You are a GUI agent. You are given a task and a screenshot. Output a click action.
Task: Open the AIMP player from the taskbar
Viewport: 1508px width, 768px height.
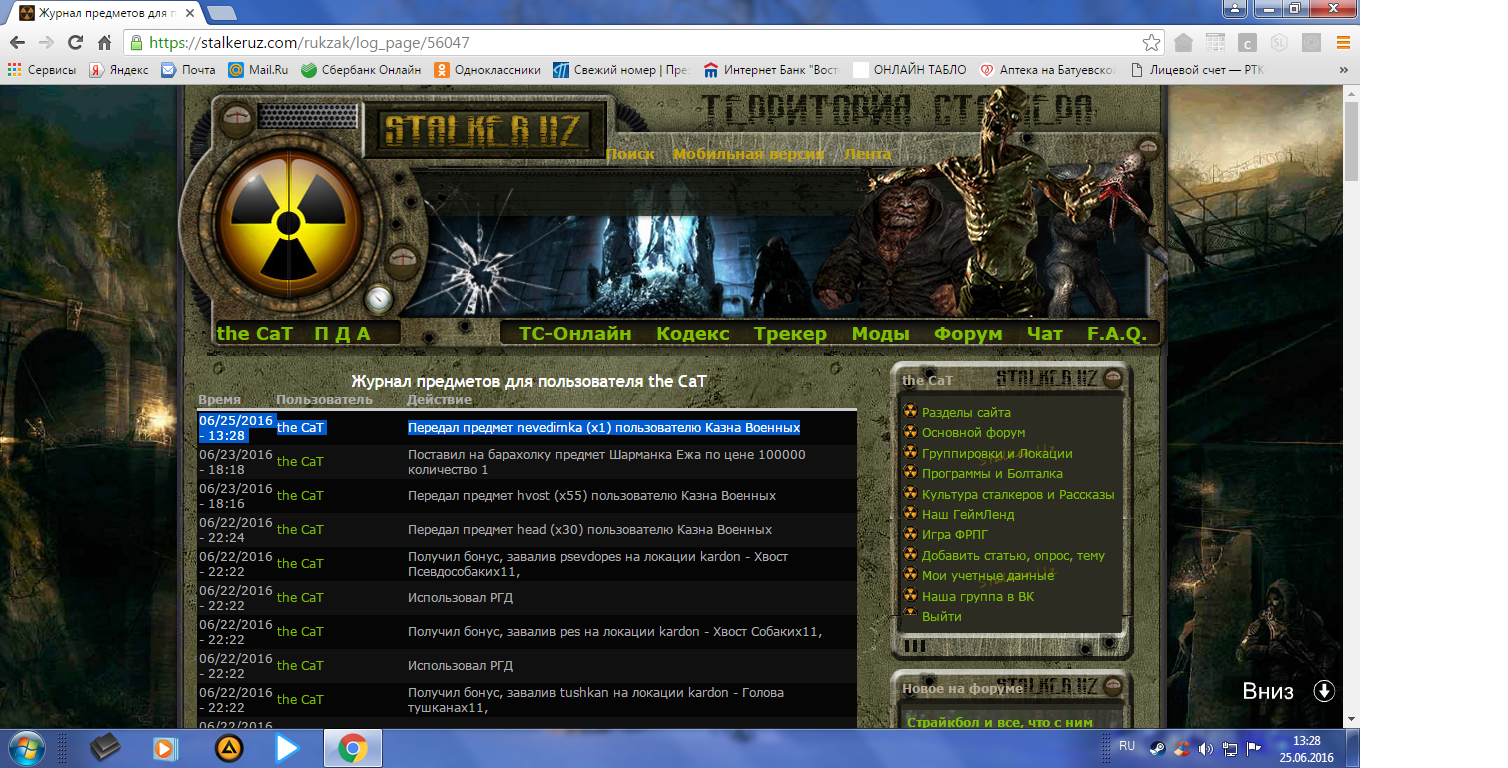pyautogui.click(x=229, y=748)
